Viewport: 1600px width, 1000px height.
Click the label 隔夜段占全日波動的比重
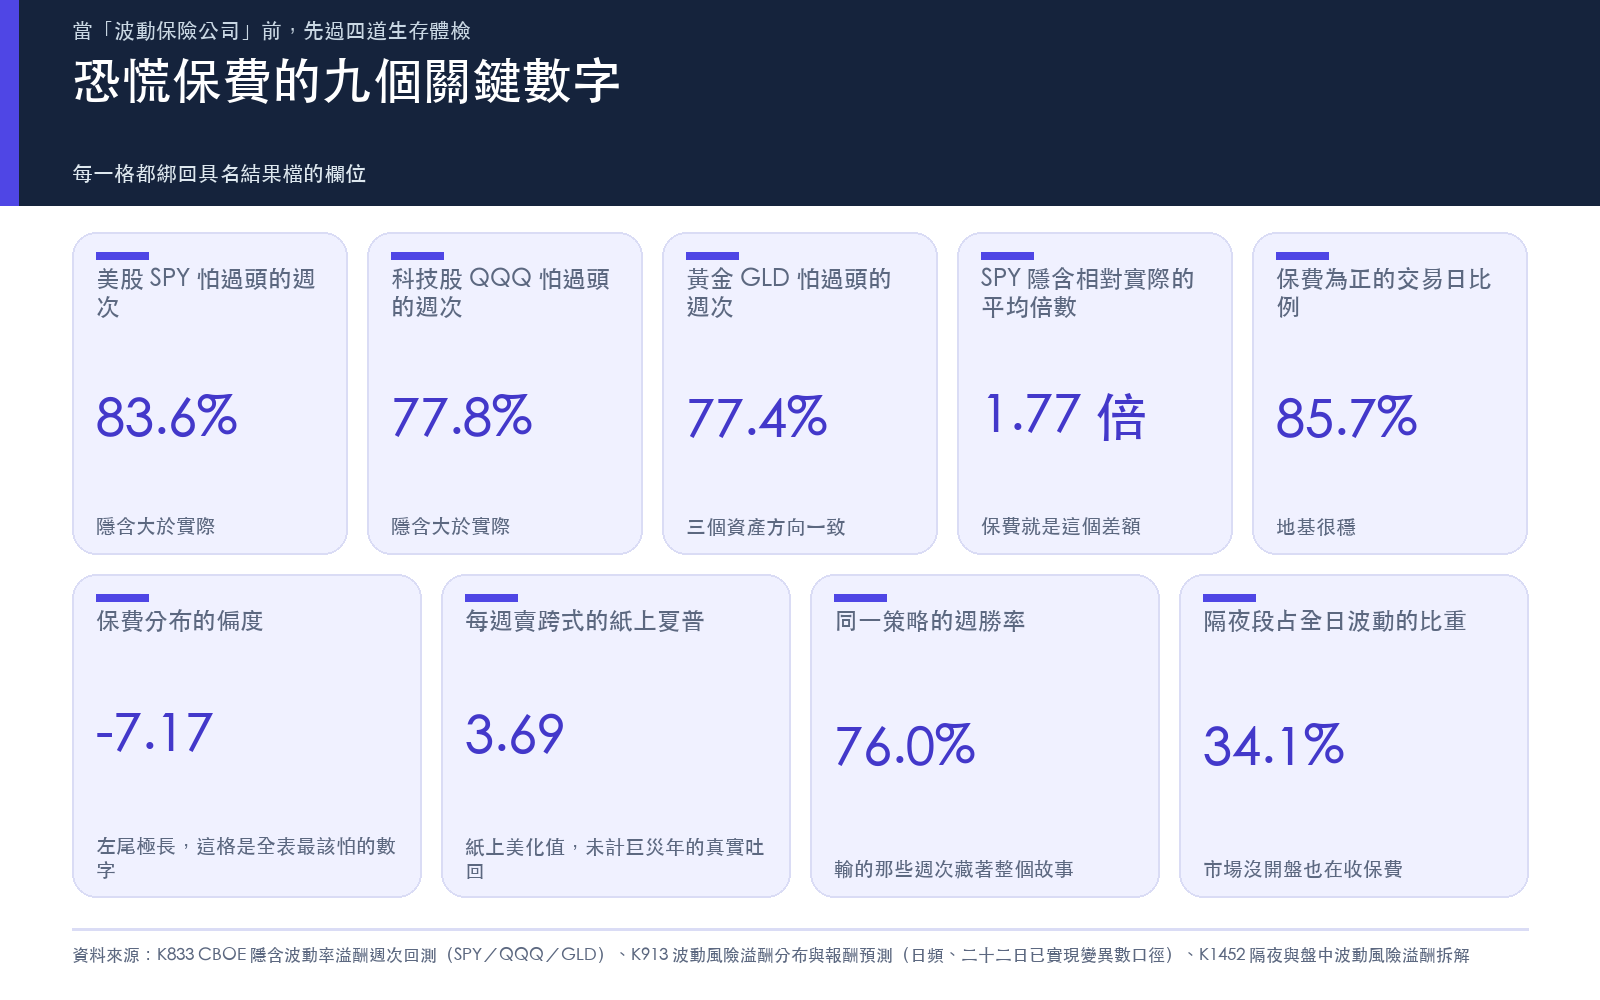coord(1335,621)
